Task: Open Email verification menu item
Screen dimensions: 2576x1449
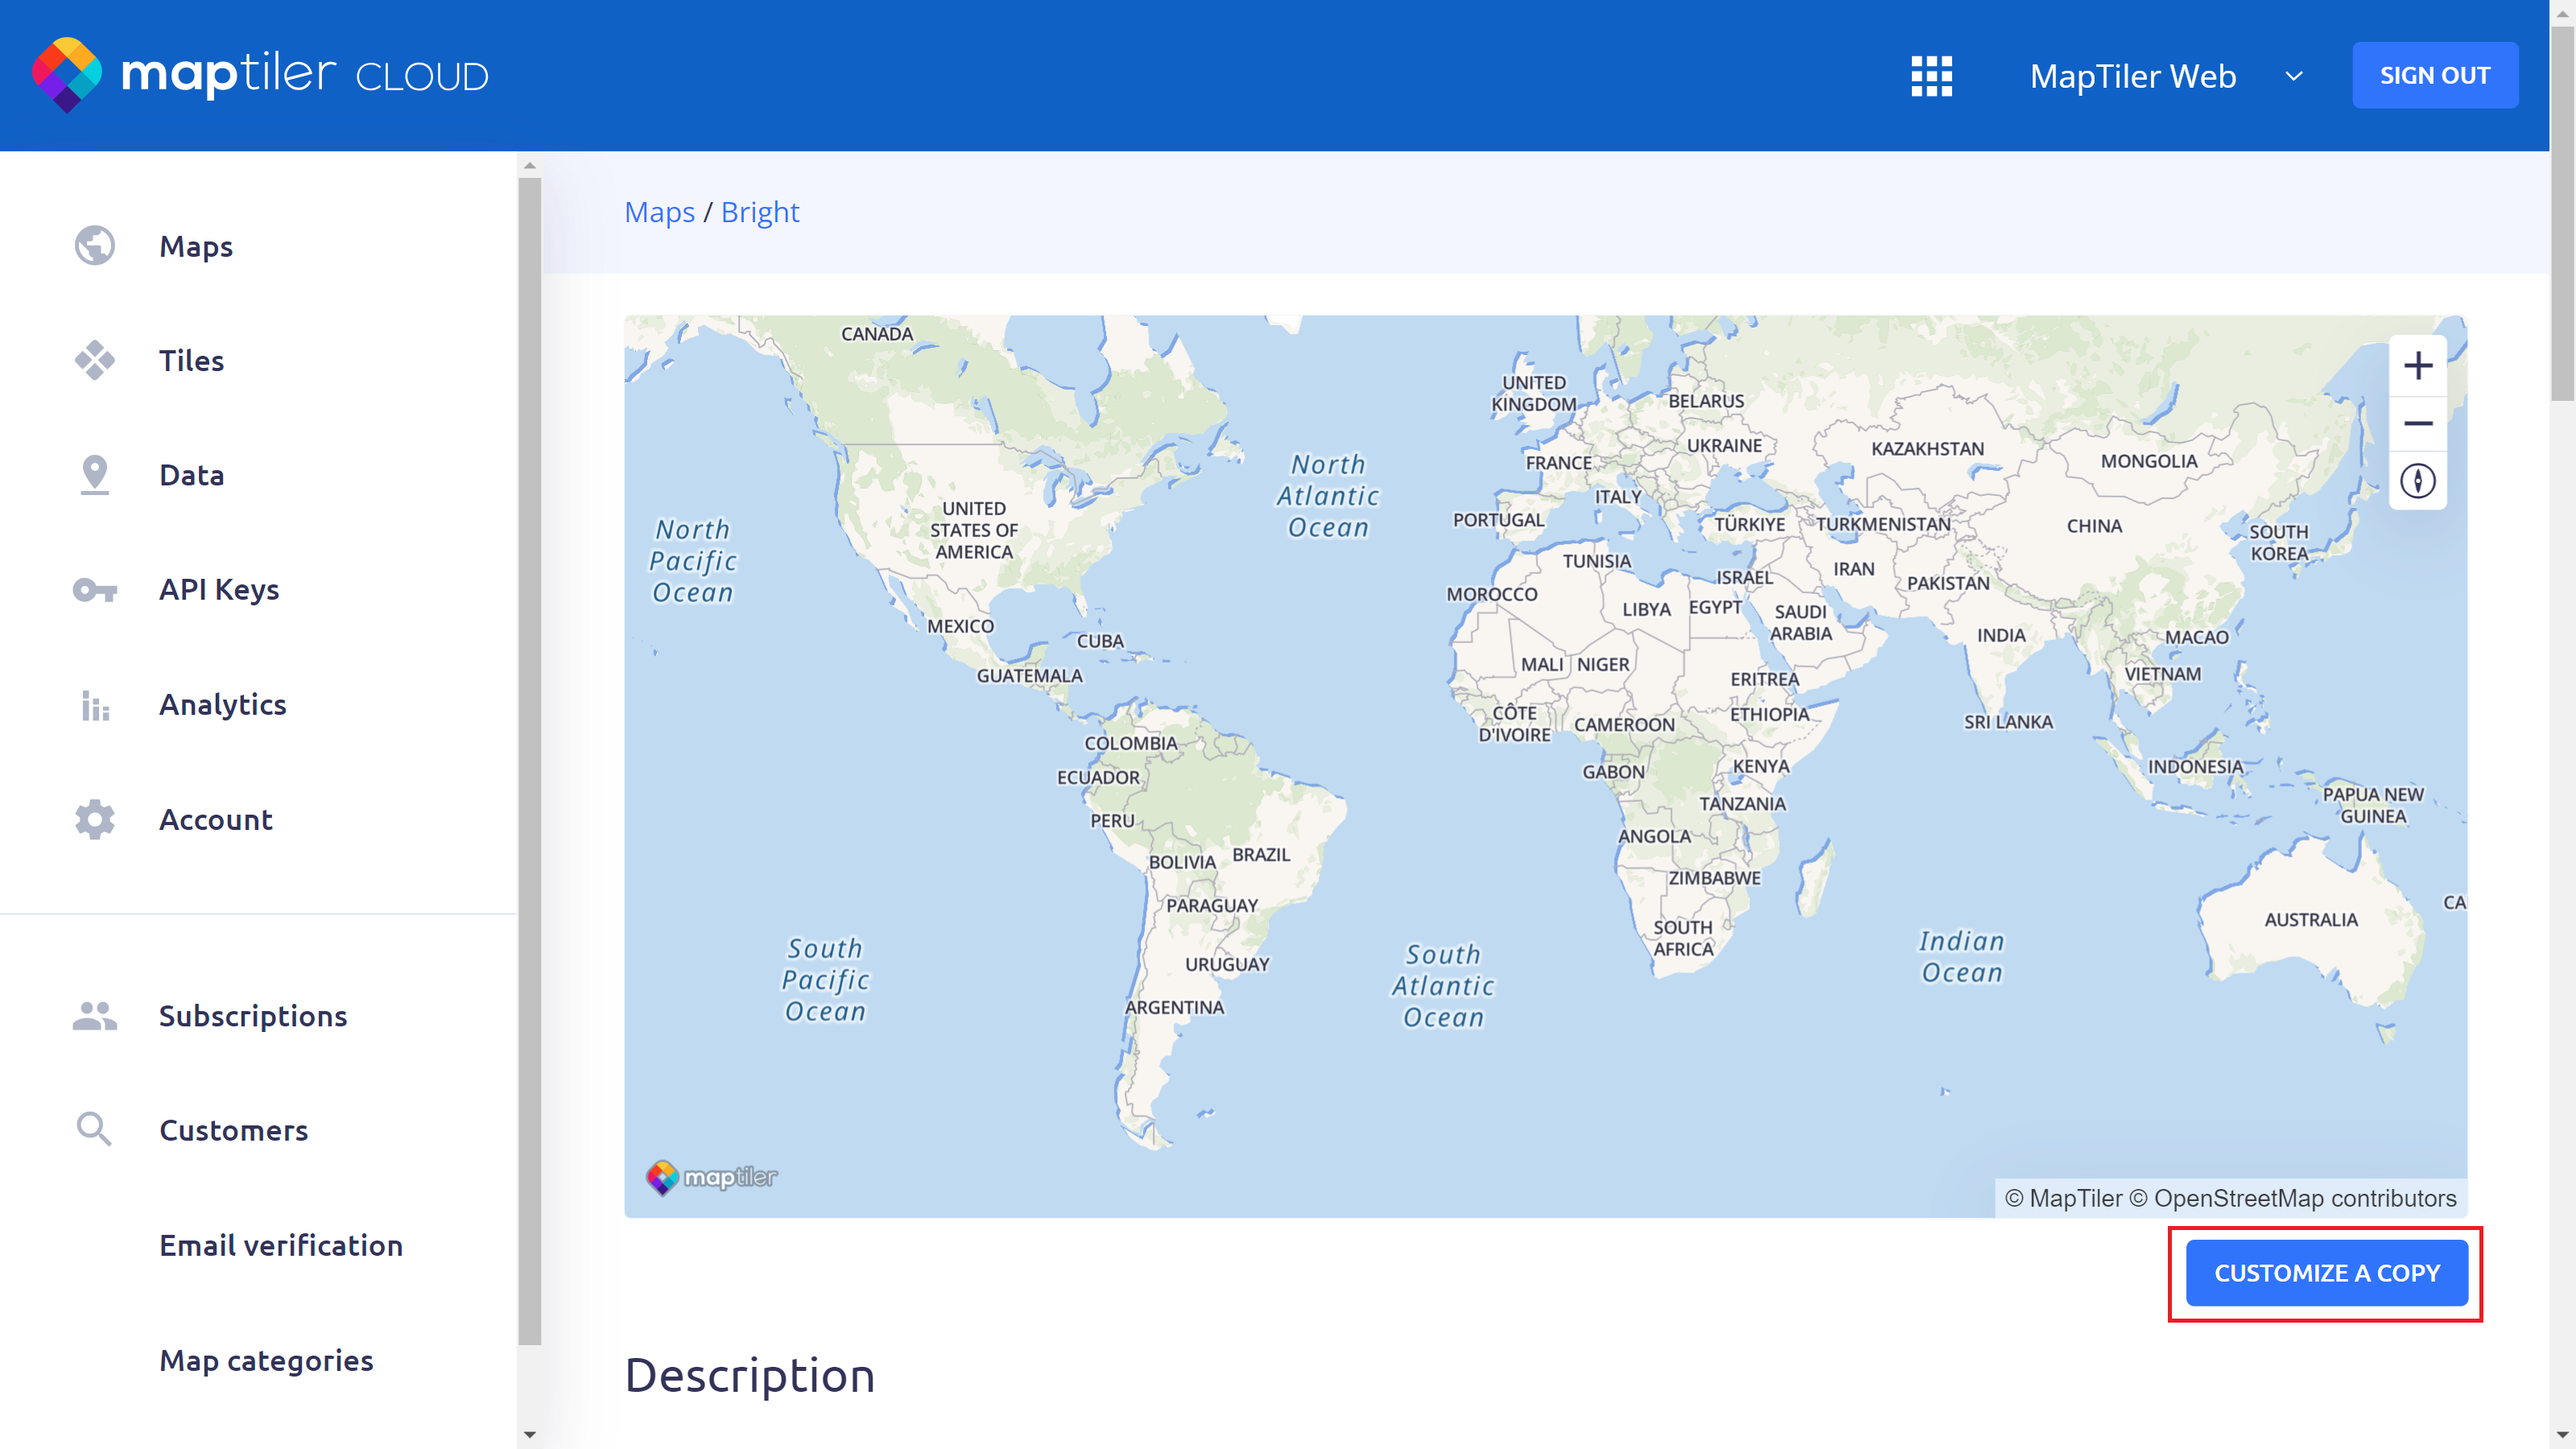Action: tap(281, 1245)
